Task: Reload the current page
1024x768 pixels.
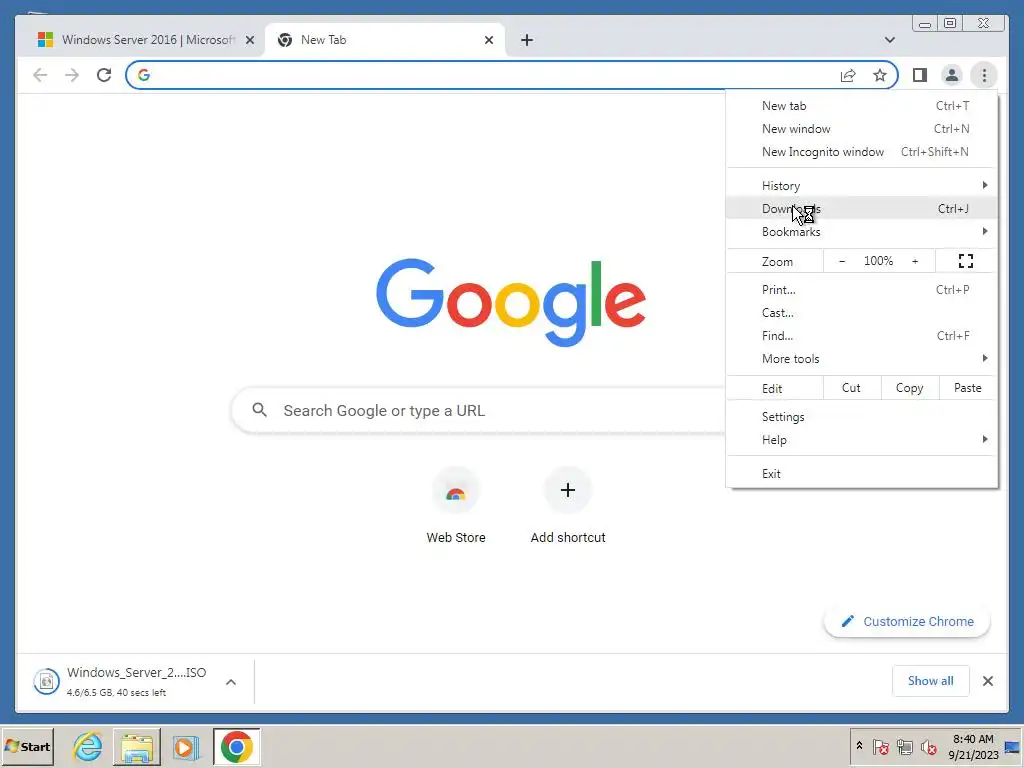Action: click(104, 75)
